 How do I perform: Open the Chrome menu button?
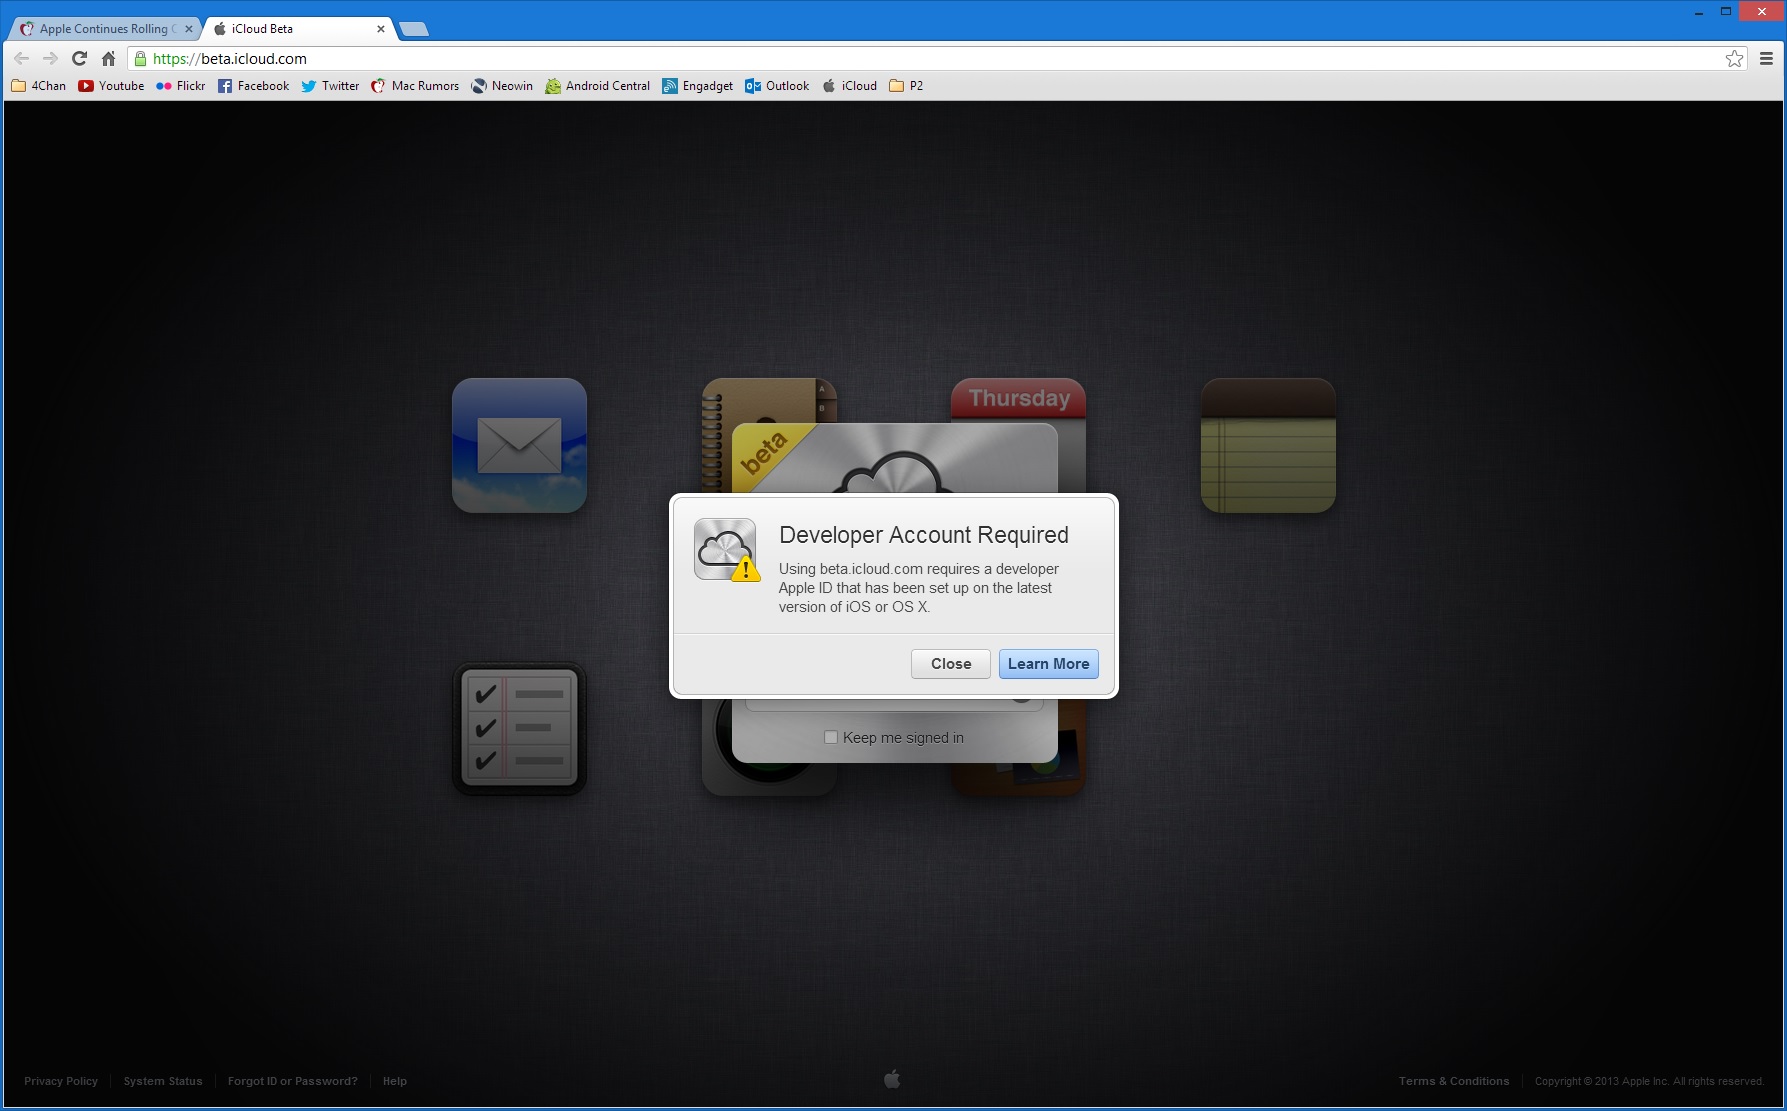pos(1766,59)
